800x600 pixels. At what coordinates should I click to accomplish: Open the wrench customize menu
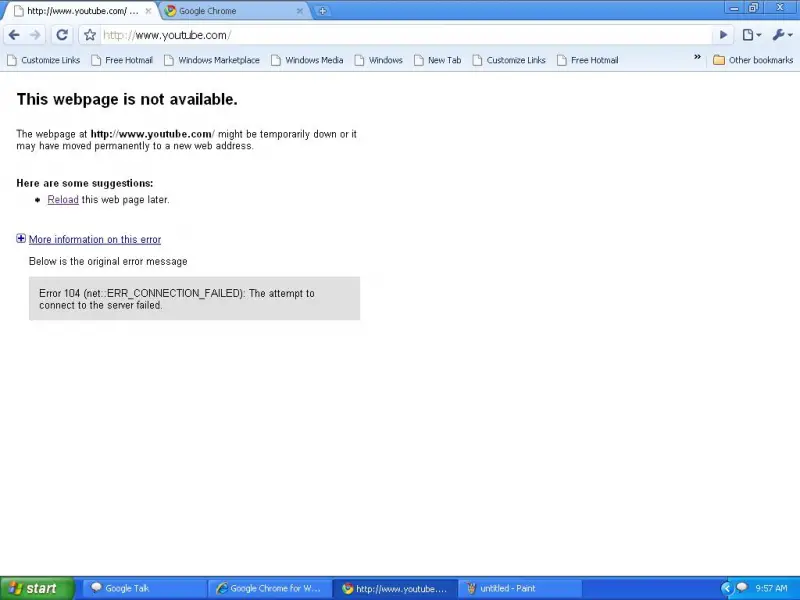tap(782, 35)
